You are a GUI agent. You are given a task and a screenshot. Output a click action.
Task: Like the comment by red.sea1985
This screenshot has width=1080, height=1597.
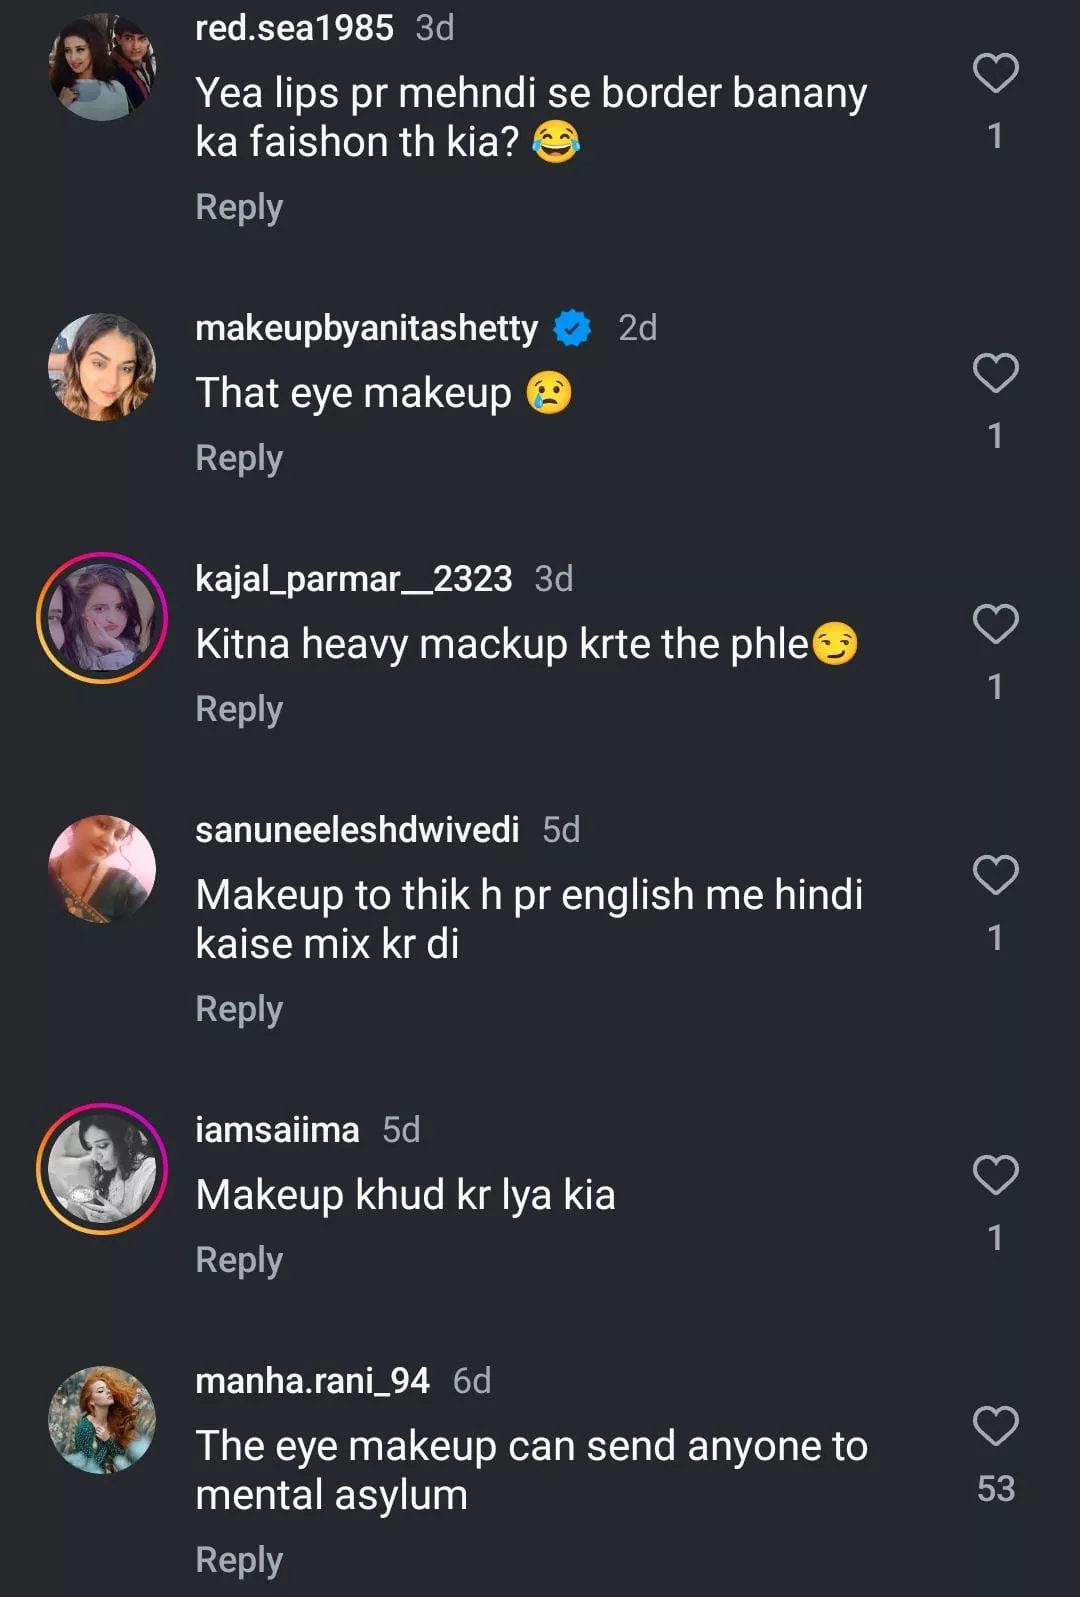tap(995, 73)
